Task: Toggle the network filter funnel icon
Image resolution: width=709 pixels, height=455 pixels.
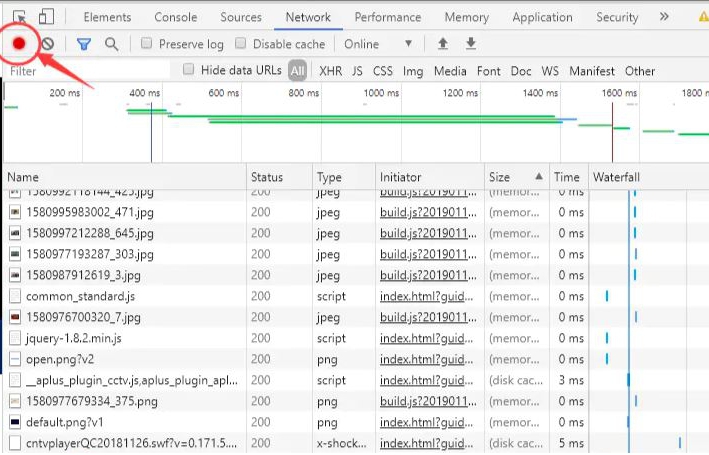Action: (84, 44)
